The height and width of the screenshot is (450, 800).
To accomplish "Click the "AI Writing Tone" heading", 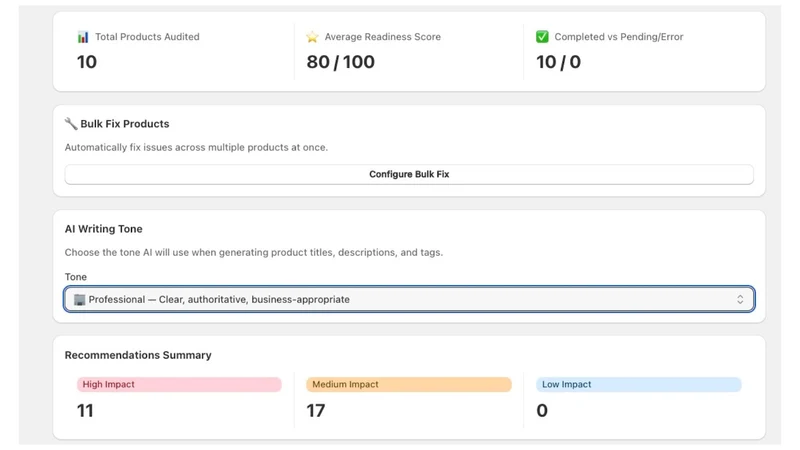I will 104,229.
